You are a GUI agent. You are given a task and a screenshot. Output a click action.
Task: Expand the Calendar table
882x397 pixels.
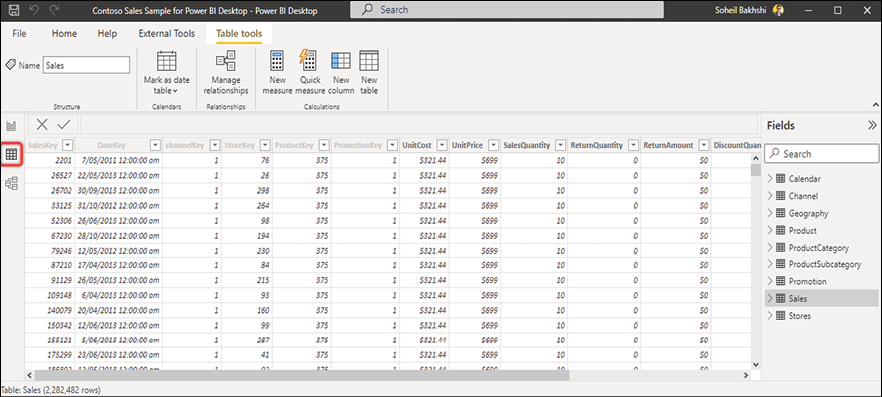pyautogui.click(x=770, y=179)
